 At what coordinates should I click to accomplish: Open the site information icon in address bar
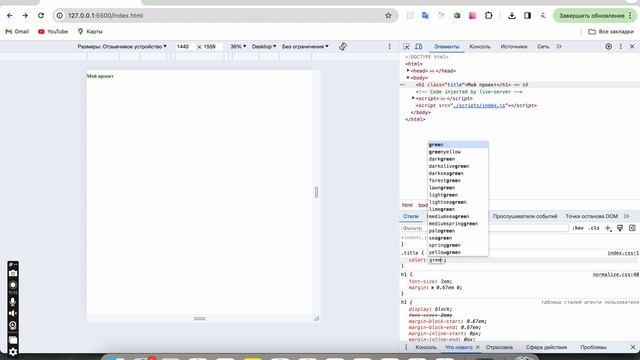[x=60, y=16]
